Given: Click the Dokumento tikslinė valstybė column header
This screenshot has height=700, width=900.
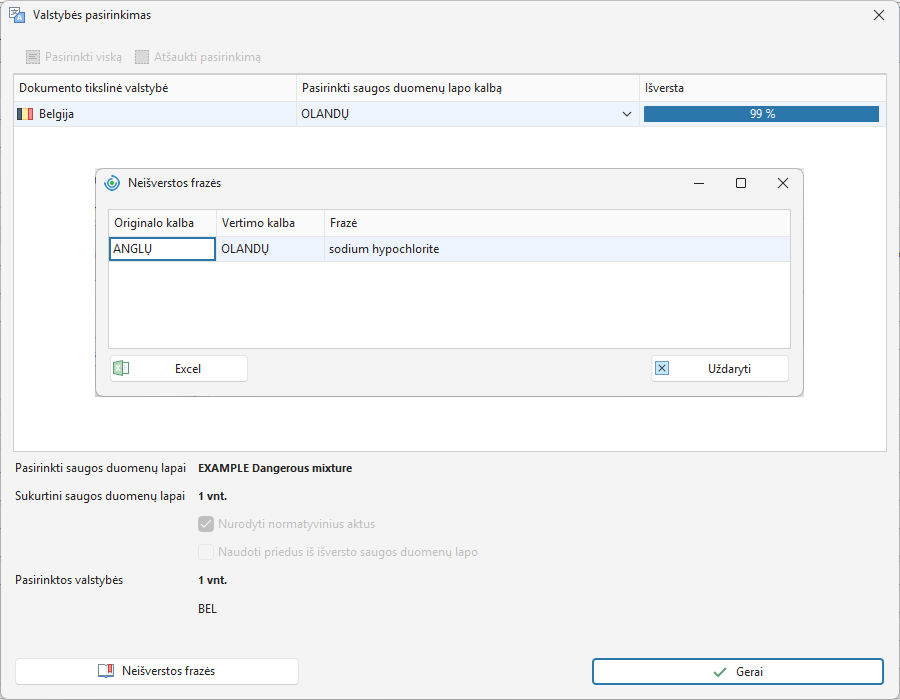Looking at the screenshot, I should 155,88.
